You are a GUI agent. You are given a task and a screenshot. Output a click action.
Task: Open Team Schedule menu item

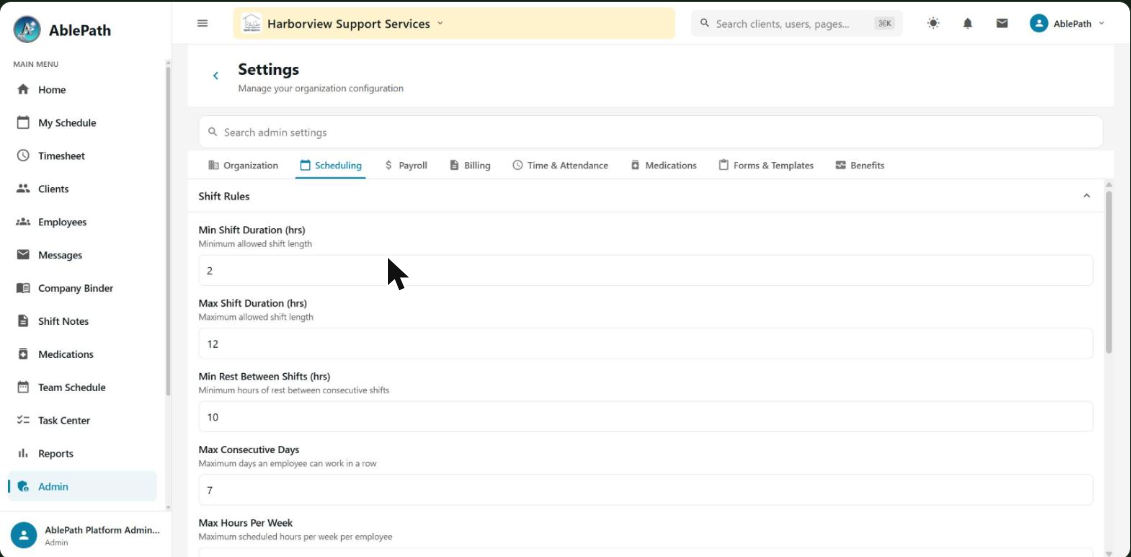pyautogui.click(x=82, y=387)
